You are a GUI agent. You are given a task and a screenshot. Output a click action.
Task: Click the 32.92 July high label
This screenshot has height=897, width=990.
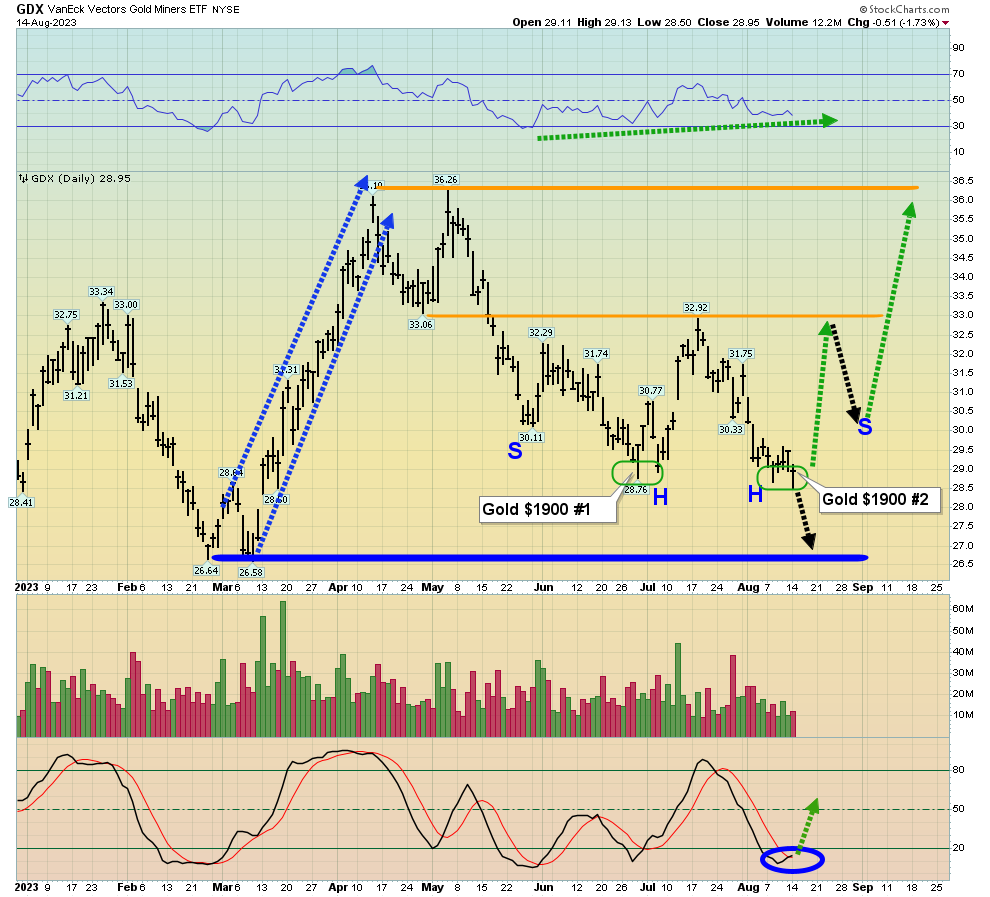click(696, 307)
